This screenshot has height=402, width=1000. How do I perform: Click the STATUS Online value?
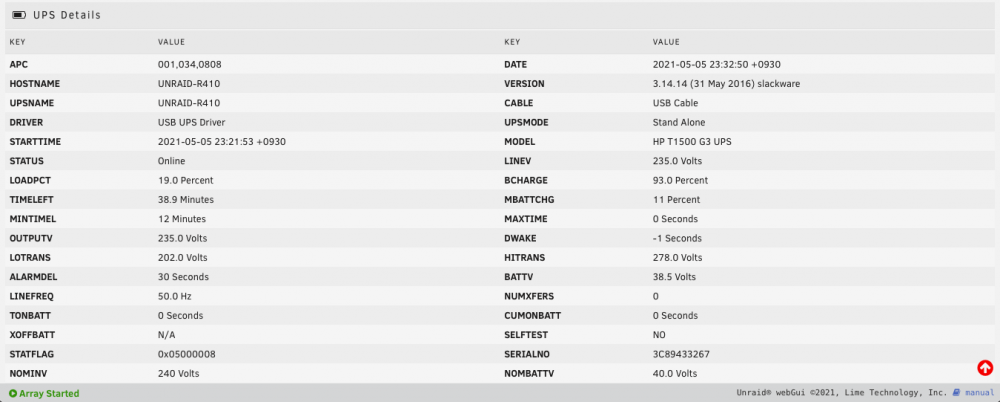172,161
